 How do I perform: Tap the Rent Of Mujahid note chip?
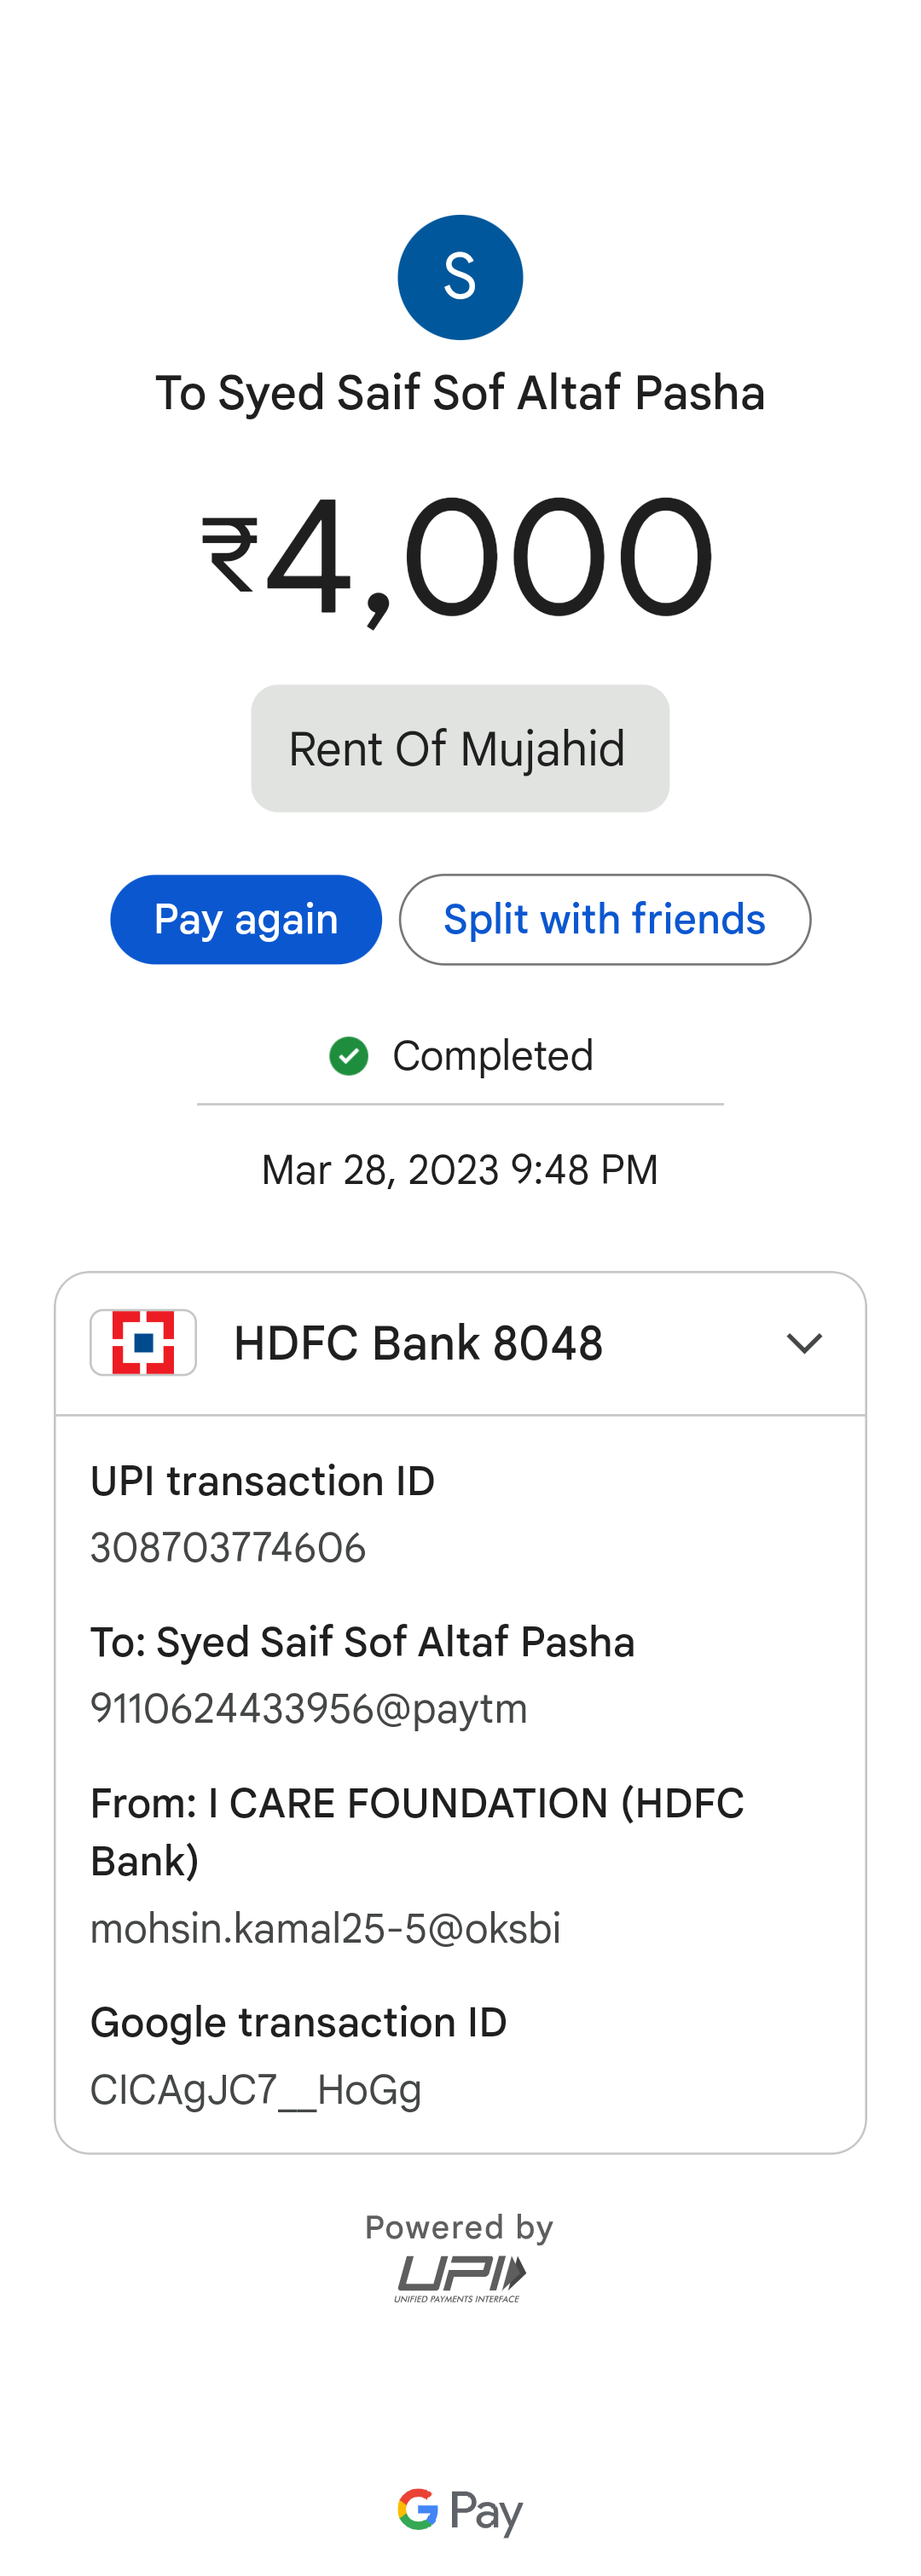(x=460, y=748)
